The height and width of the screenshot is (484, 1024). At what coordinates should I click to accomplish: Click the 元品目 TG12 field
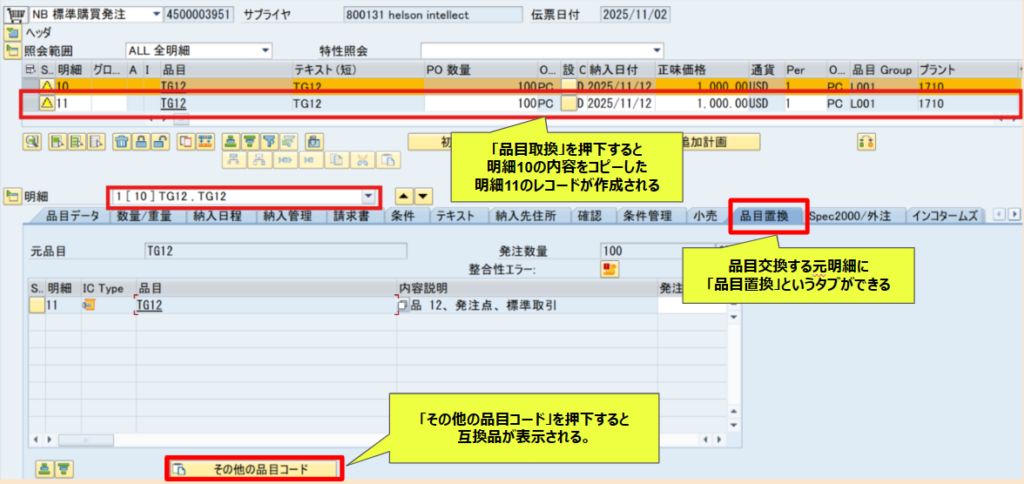[x=275, y=251]
